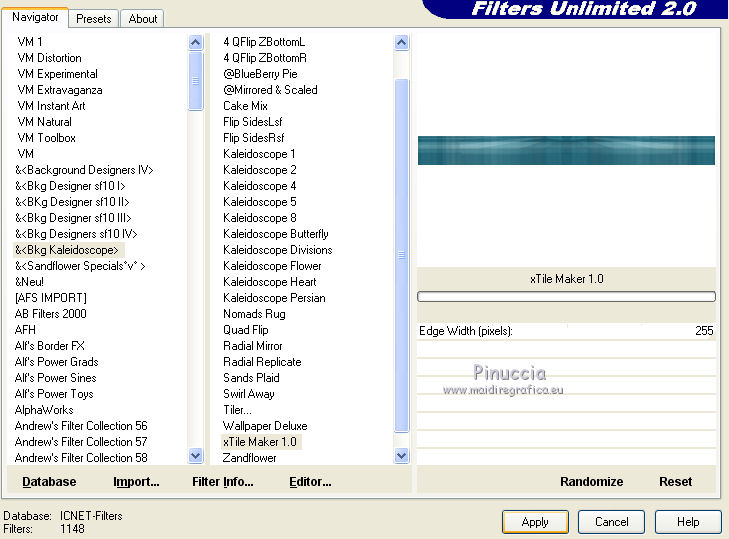The image size is (729, 539).
Task: Open the Database option
Action: point(49,481)
